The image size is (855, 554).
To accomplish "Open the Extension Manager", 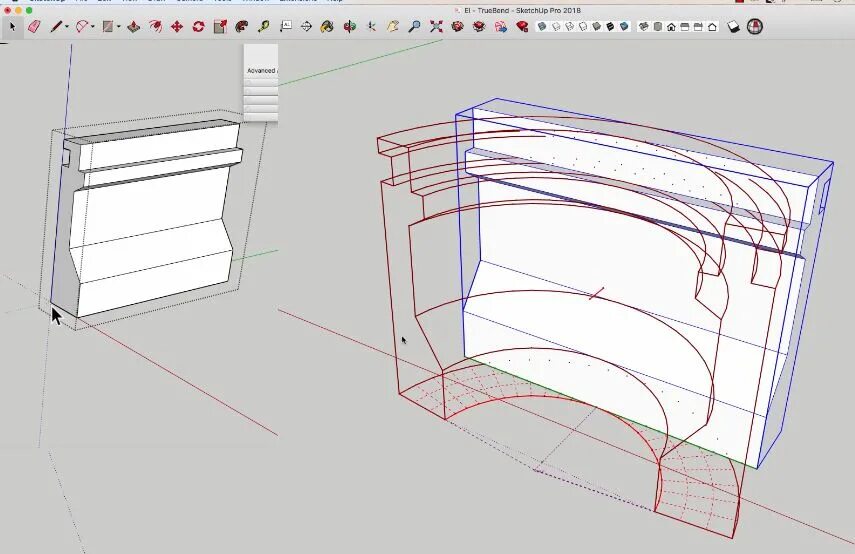I will tap(522, 26).
